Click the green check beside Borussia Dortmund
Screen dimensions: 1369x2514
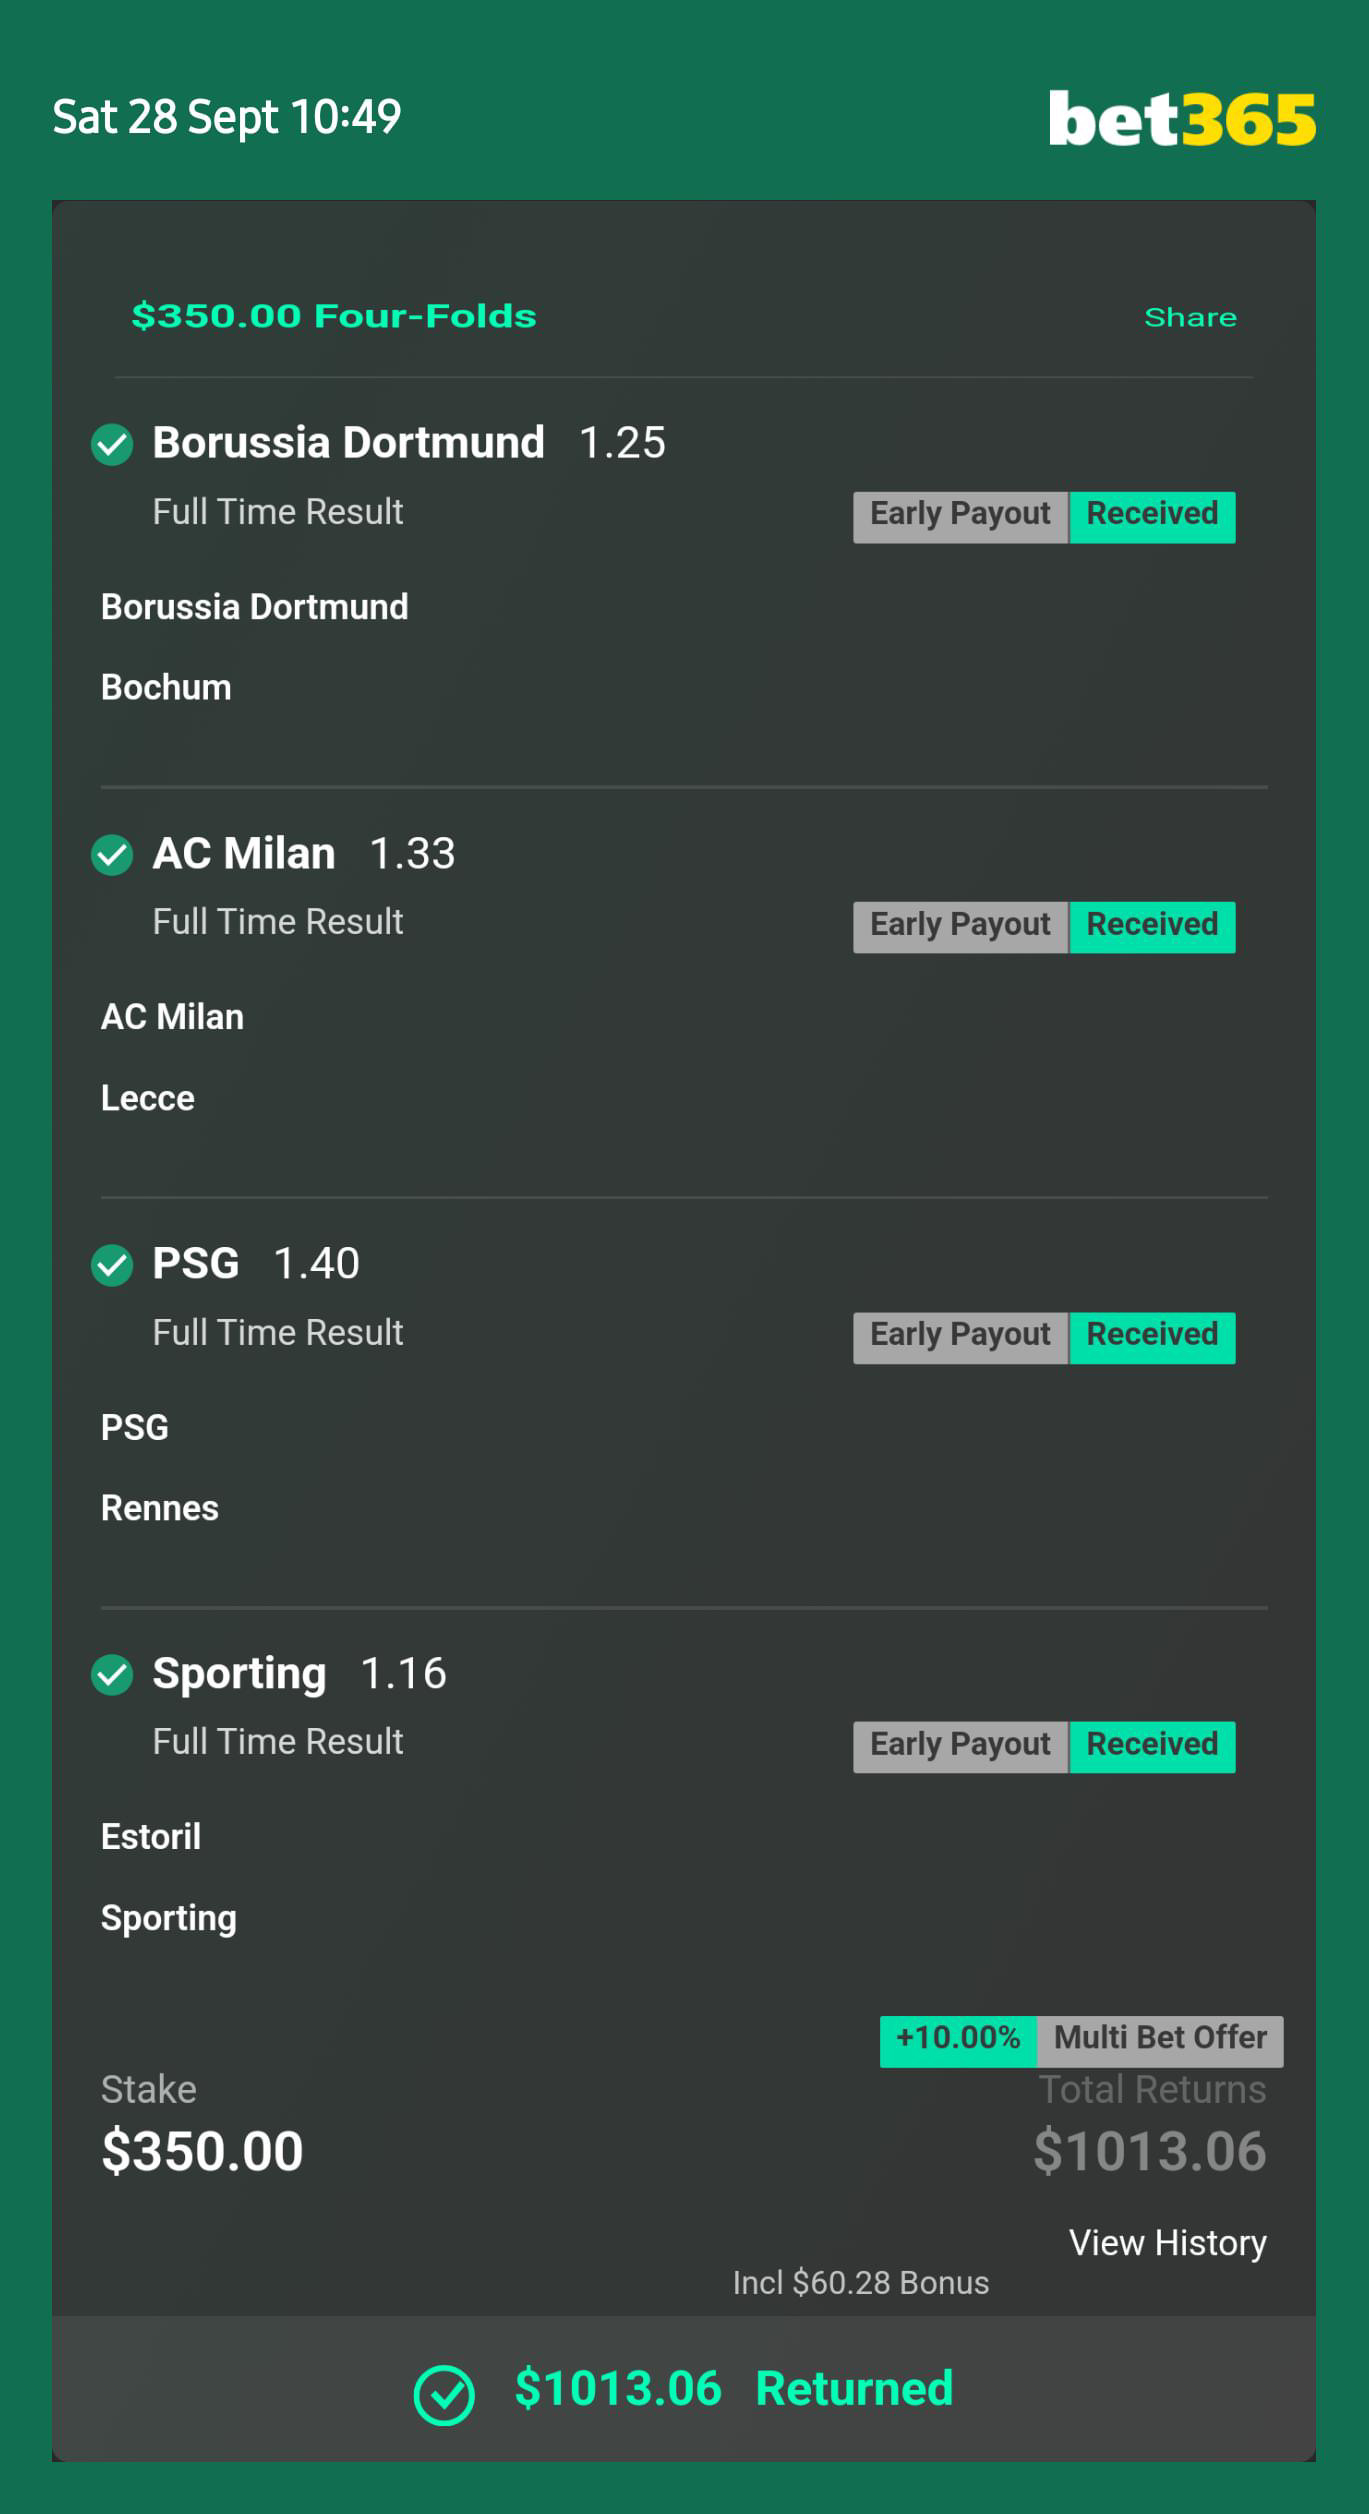tap(112, 444)
